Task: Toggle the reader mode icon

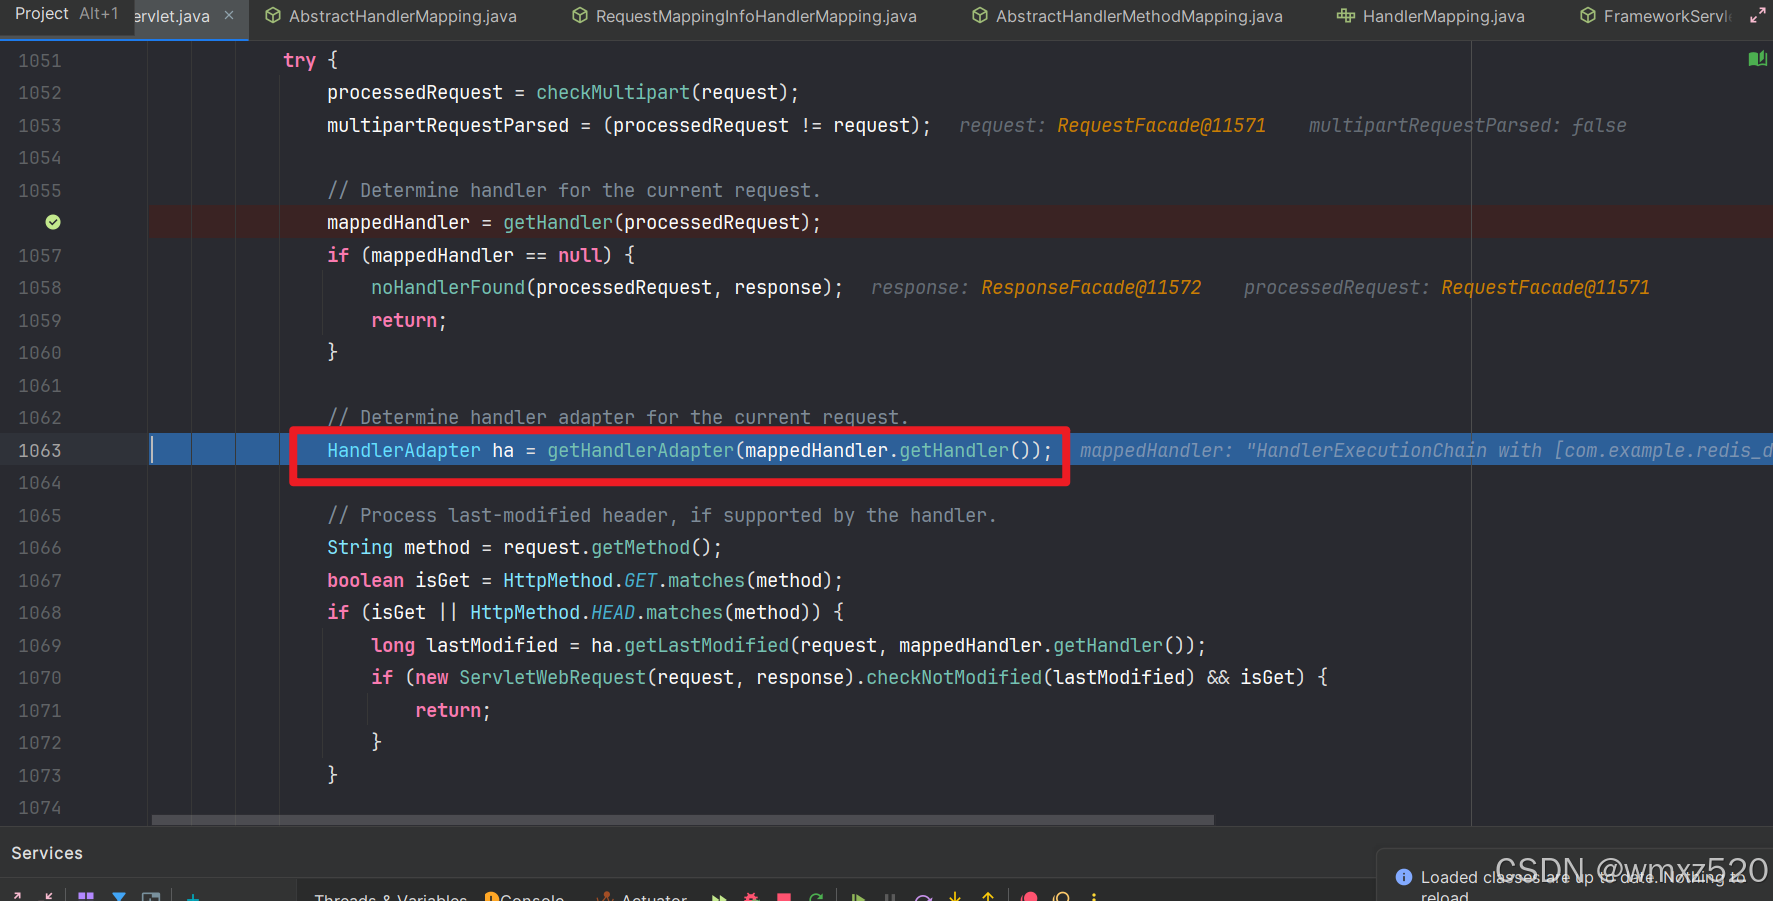Action: (1757, 59)
